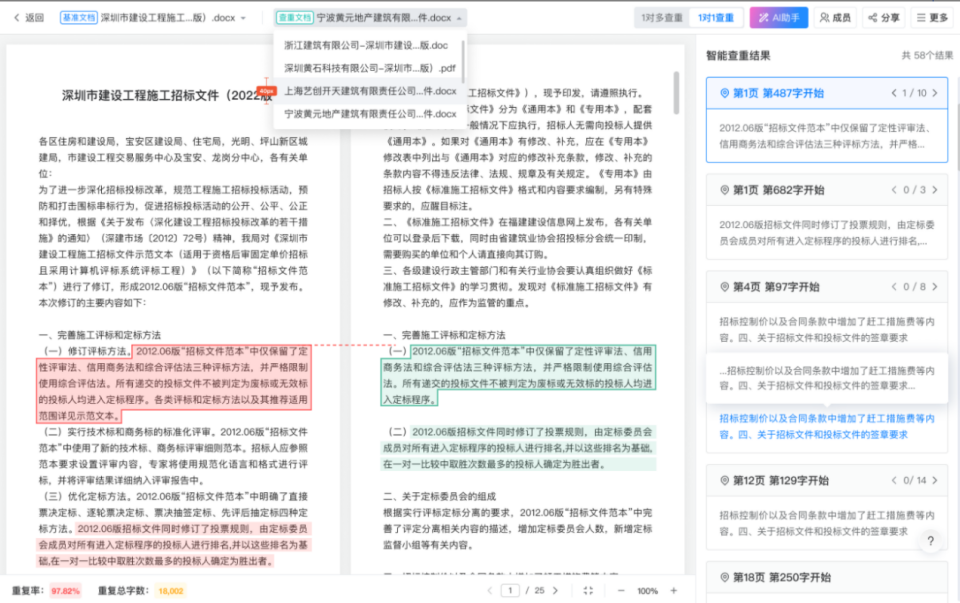Click the 重复率 97.82% value

pos(65,591)
